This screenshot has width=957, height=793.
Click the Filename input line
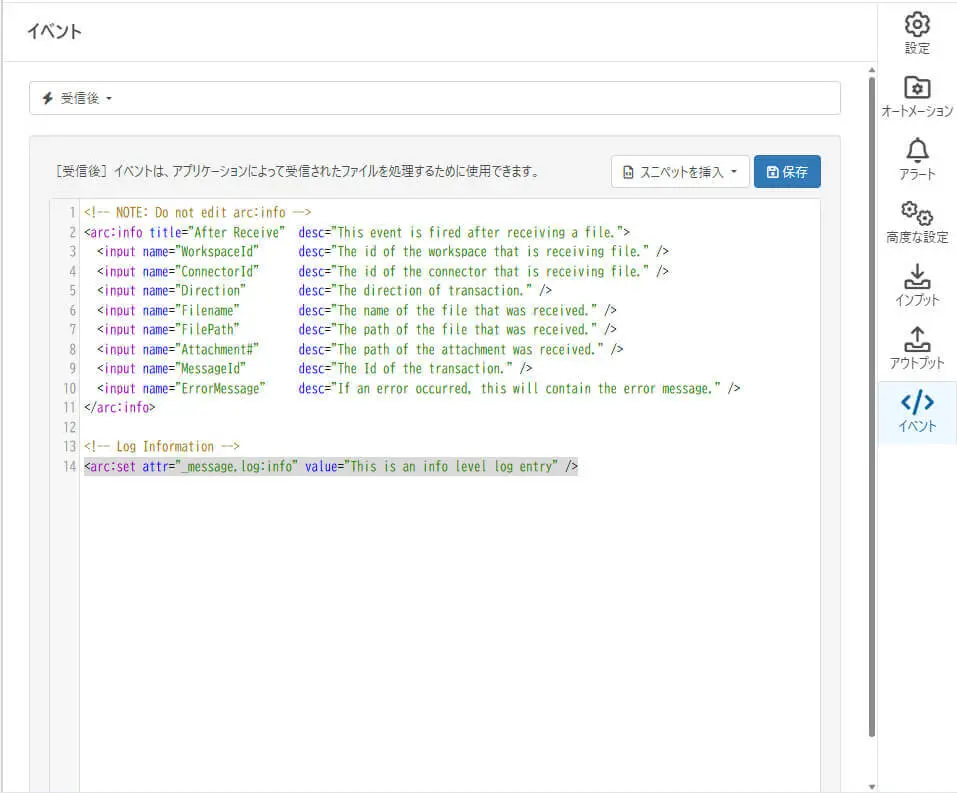[356, 310]
